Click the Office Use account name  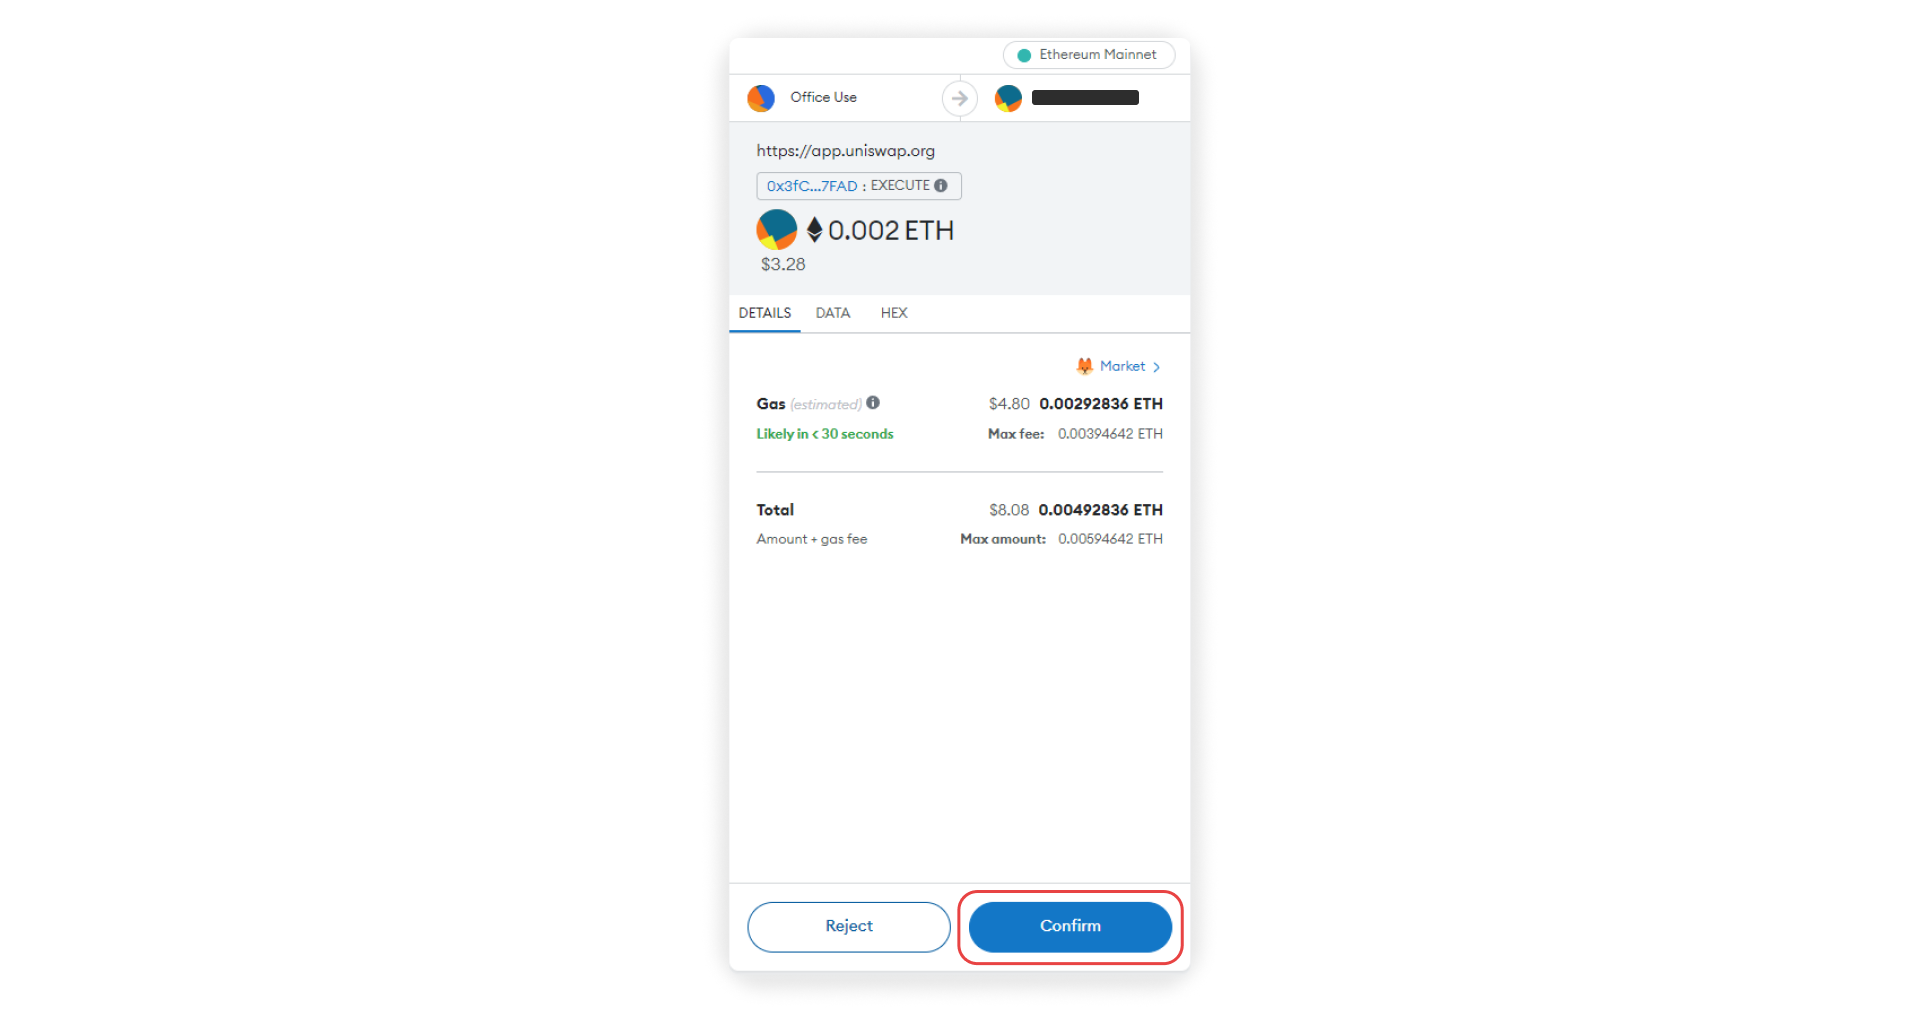pyautogui.click(x=824, y=97)
